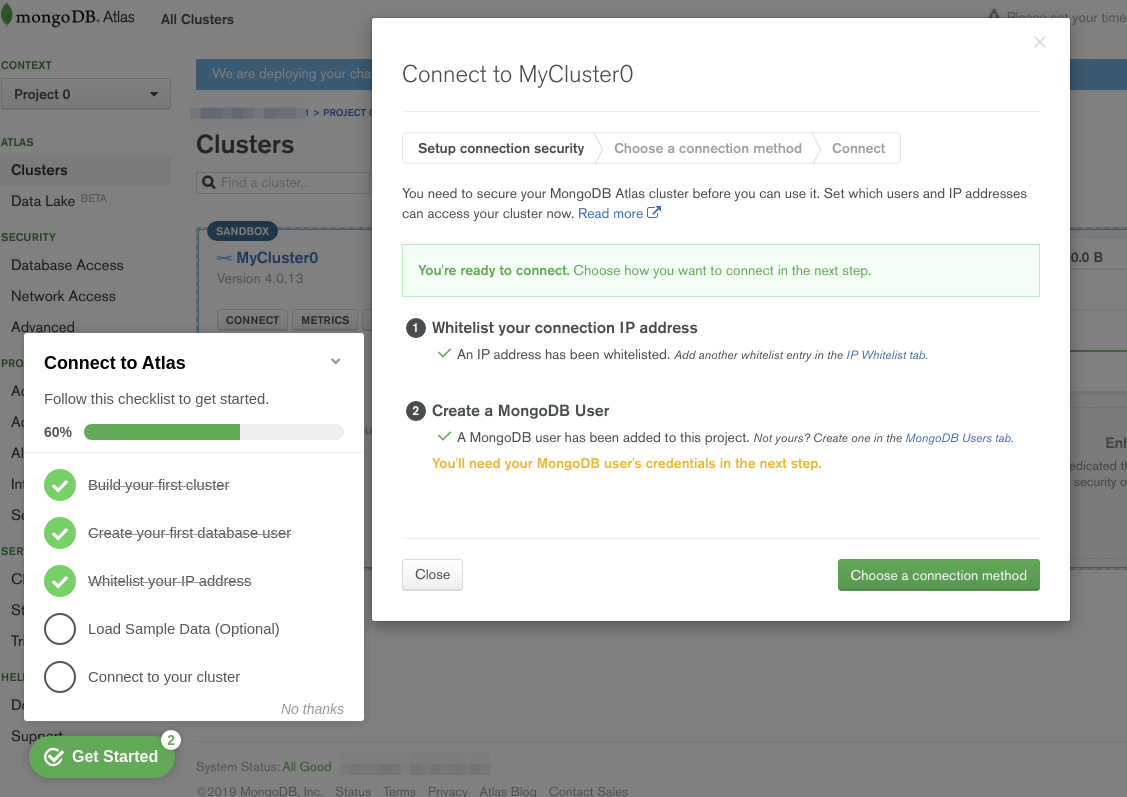The width and height of the screenshot is (1127, 797).
Task: Open the IP Whitelist tab link
Action: pyautogui.click(x=886, y=355)
